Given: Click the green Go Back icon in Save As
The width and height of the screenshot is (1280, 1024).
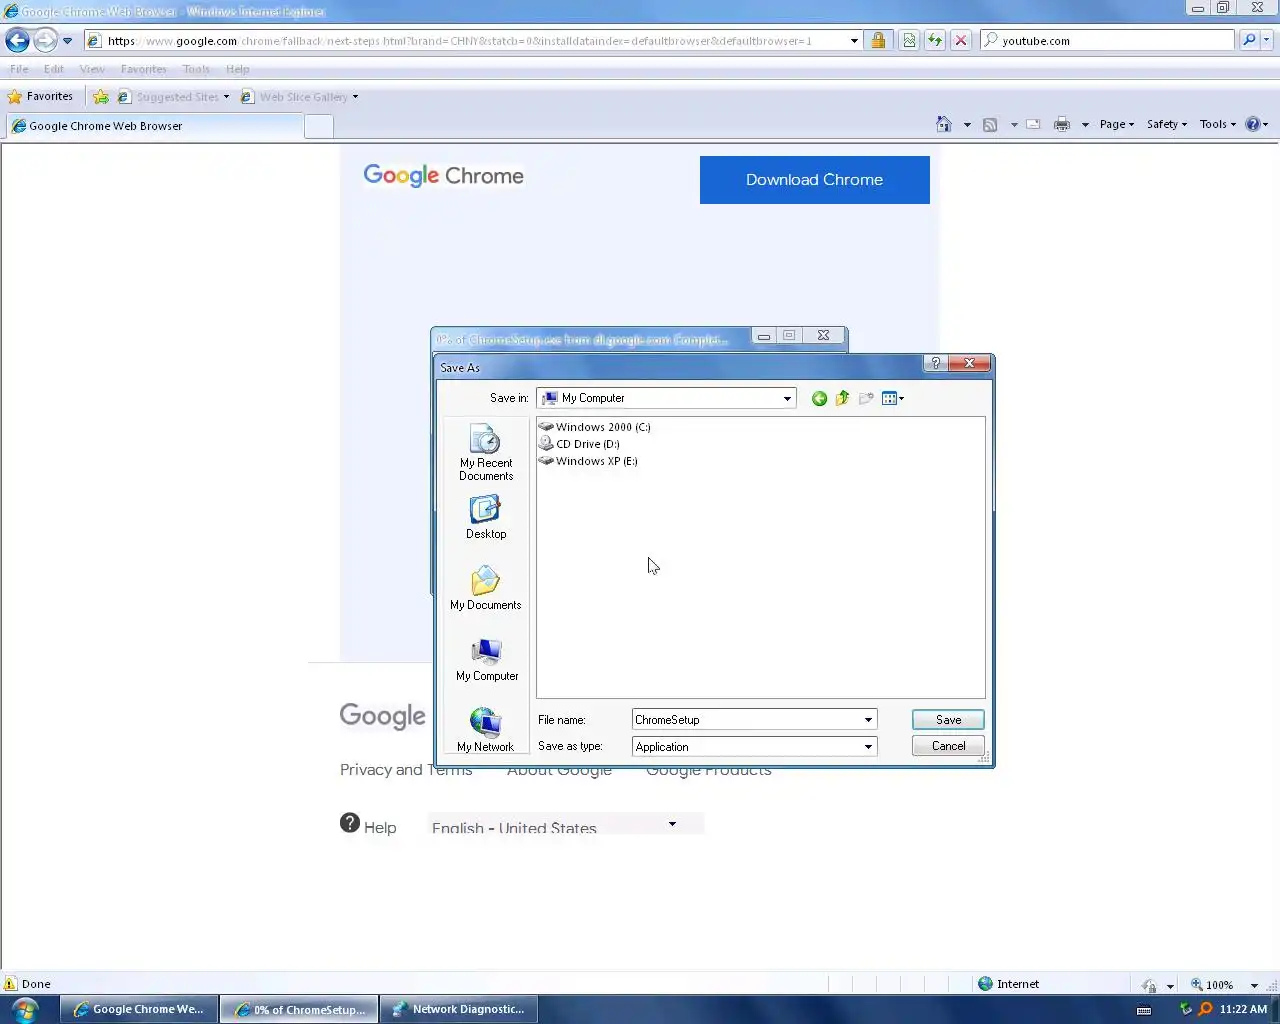Looking at the screenshot, I should tap(819, 399).
